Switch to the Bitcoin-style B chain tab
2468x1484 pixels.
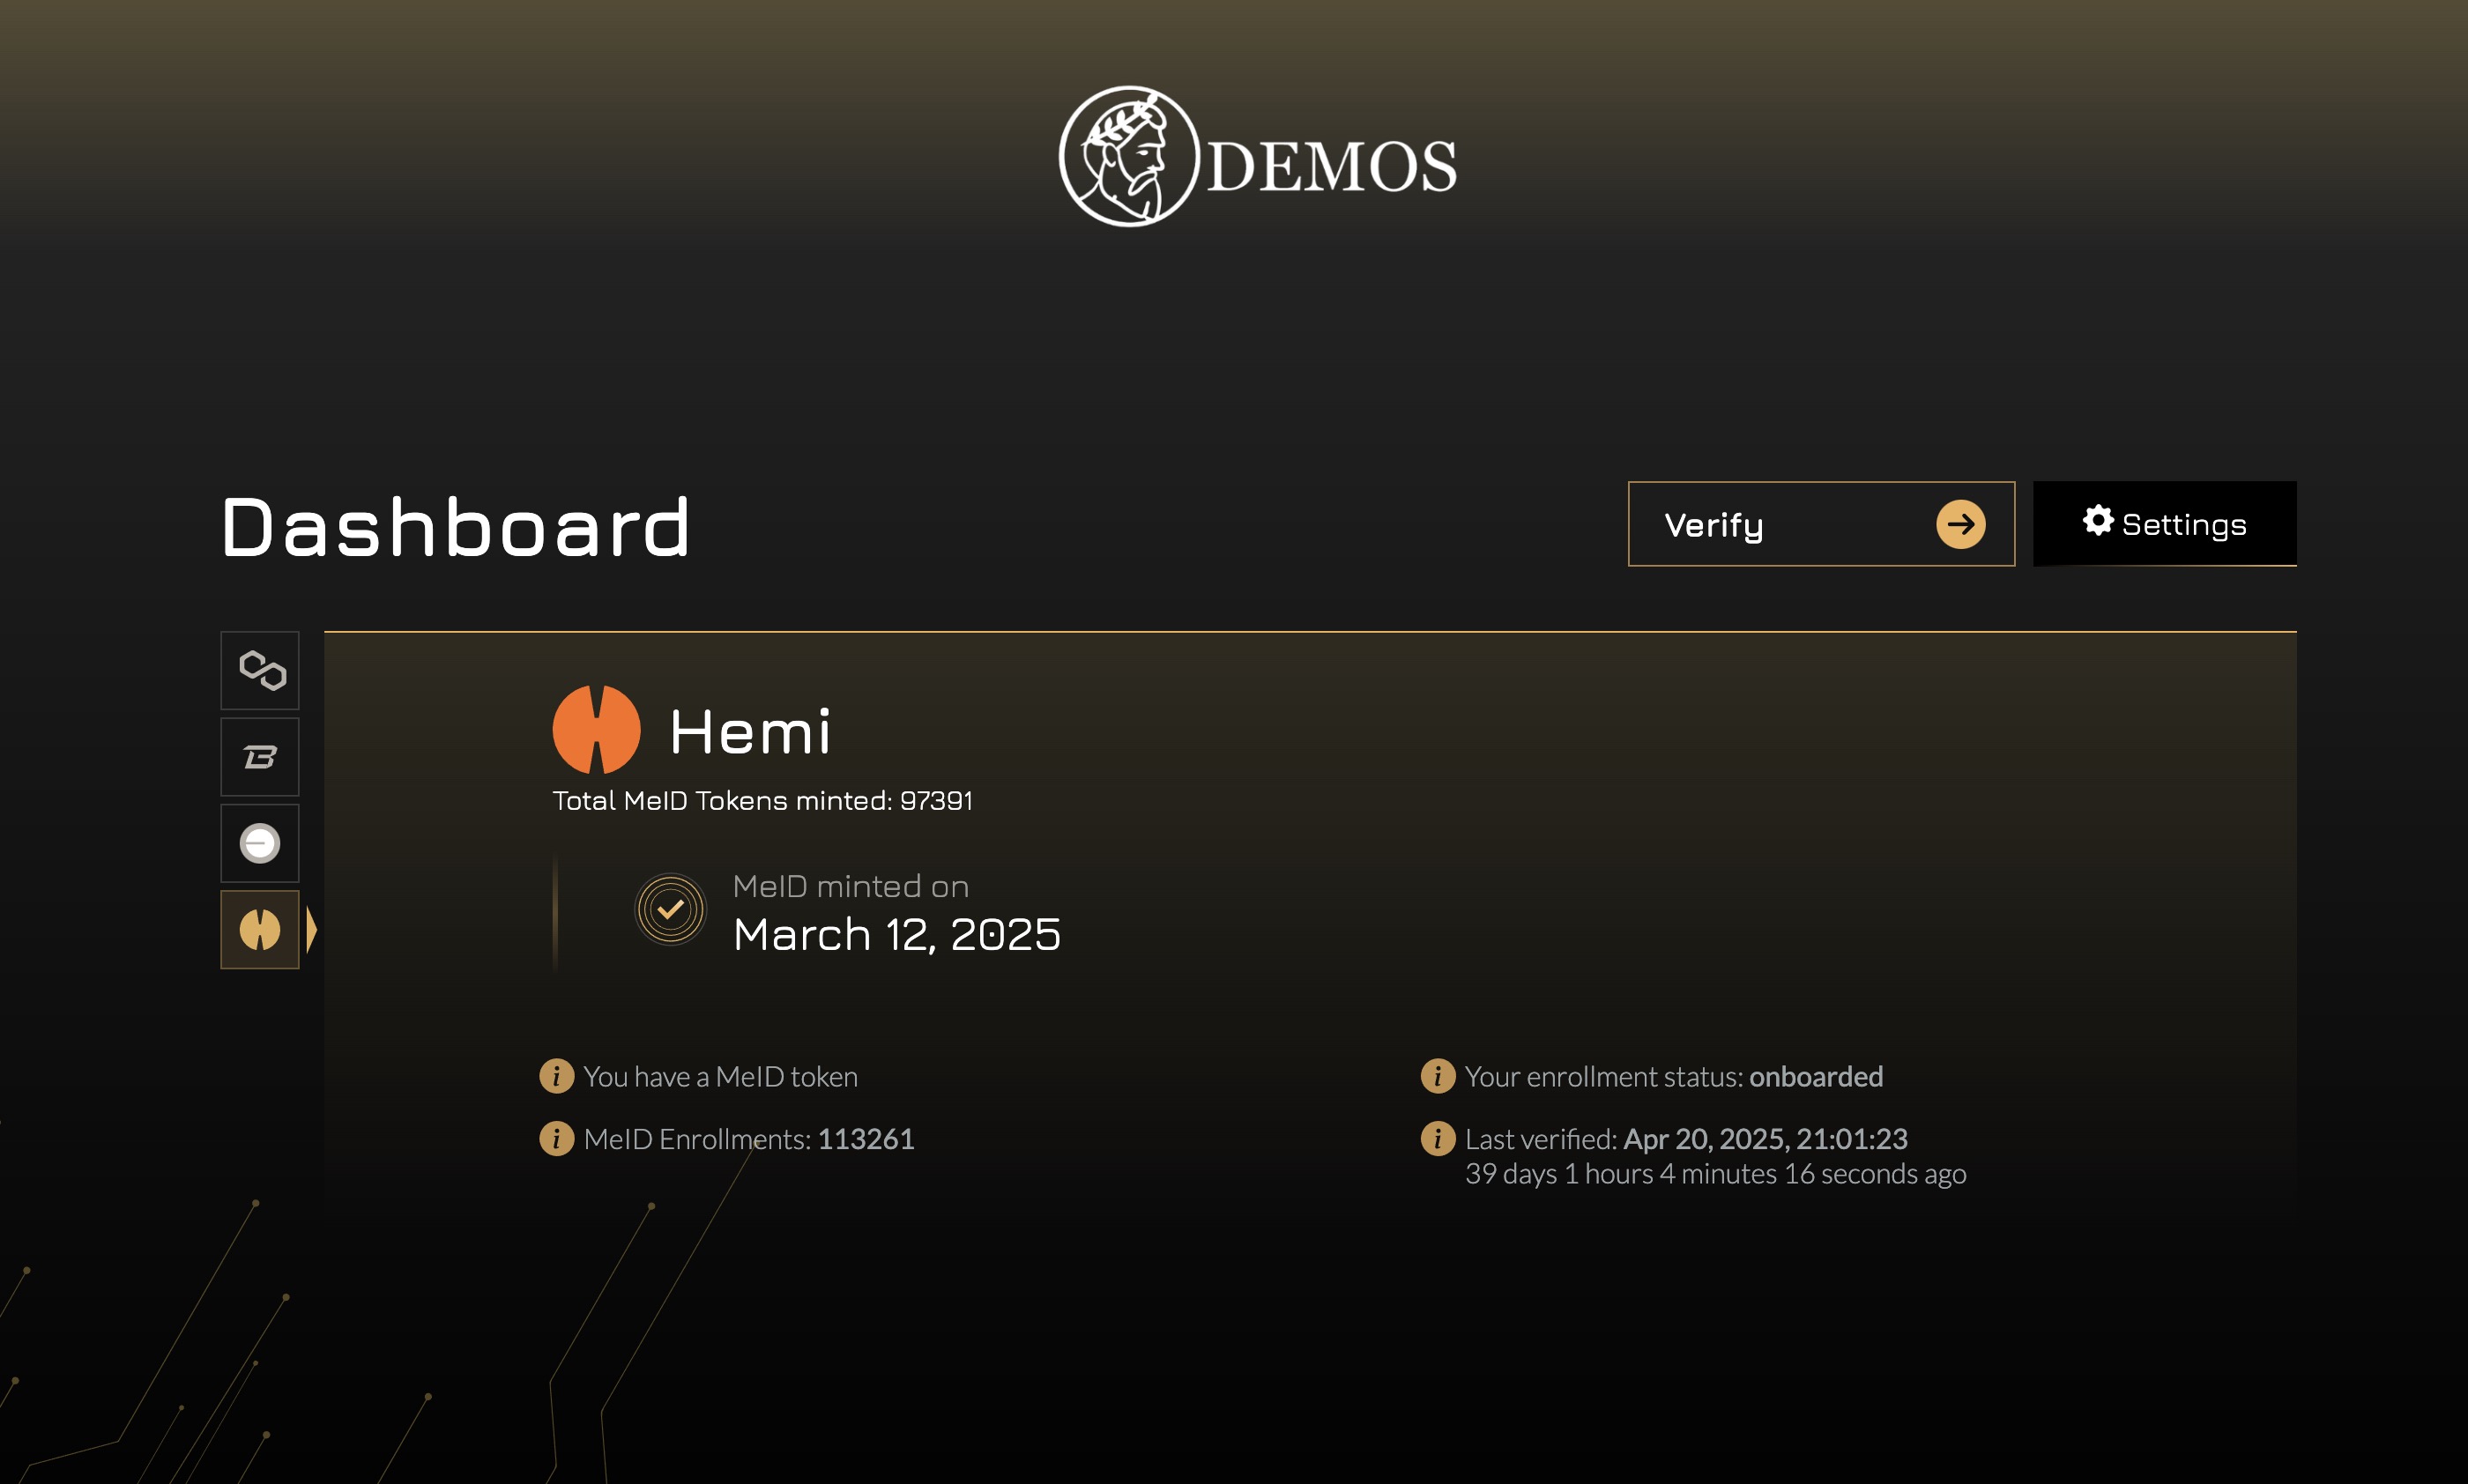[x=260, y=757]
